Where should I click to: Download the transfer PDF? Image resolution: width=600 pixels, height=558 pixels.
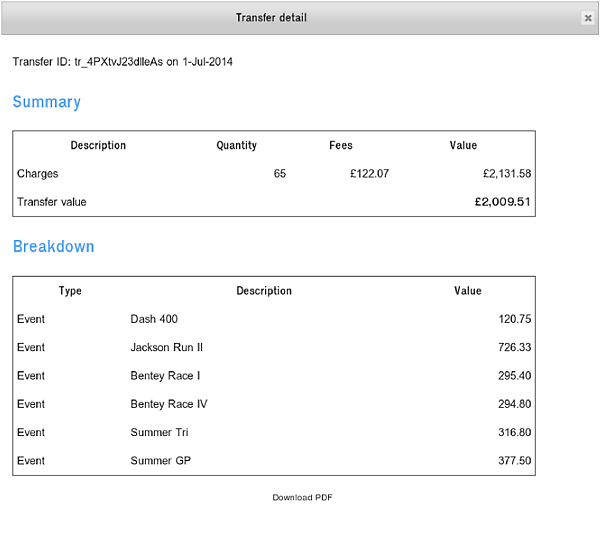[x=302, y=497]
